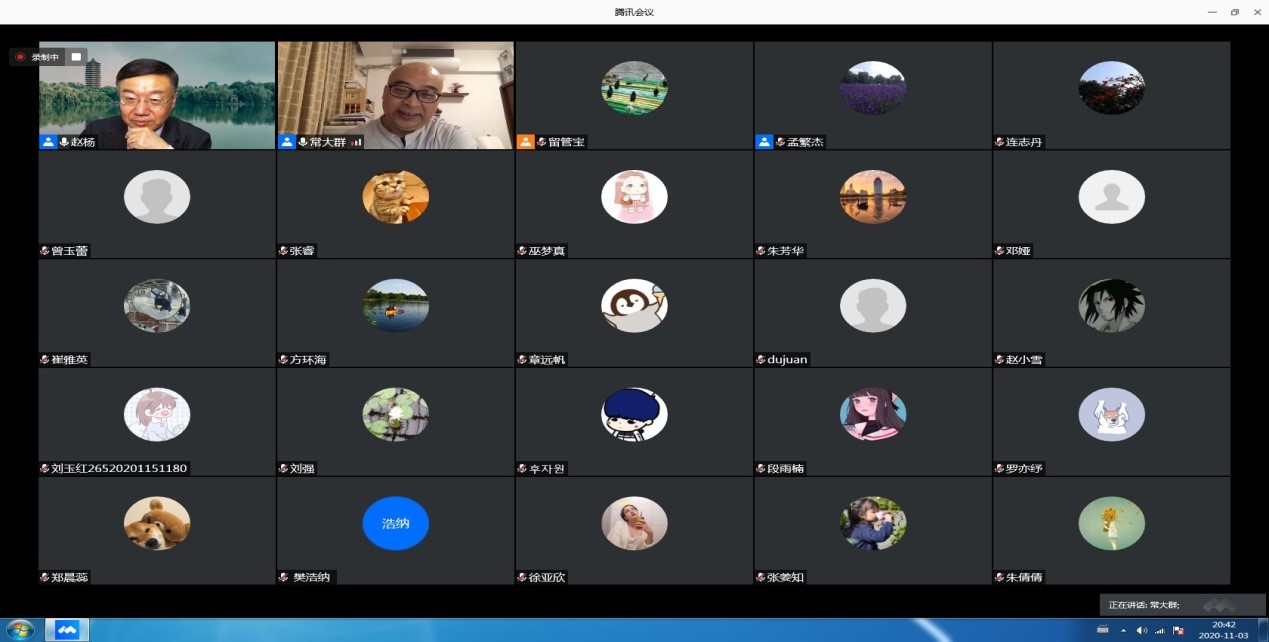
Task: Click the orange user icon beside 留管宝
Action: point(526,142)
